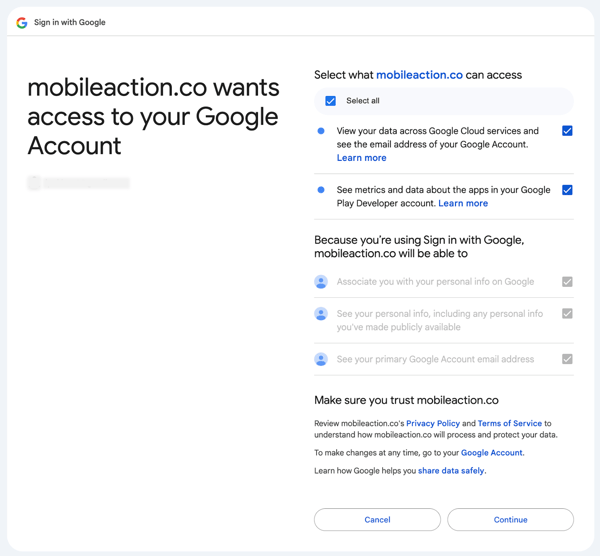The width and height of the screenshot is (600, 556).
Task: Click heading 'mobileaction.co wants access to your Google Account'
Action: 153,116
